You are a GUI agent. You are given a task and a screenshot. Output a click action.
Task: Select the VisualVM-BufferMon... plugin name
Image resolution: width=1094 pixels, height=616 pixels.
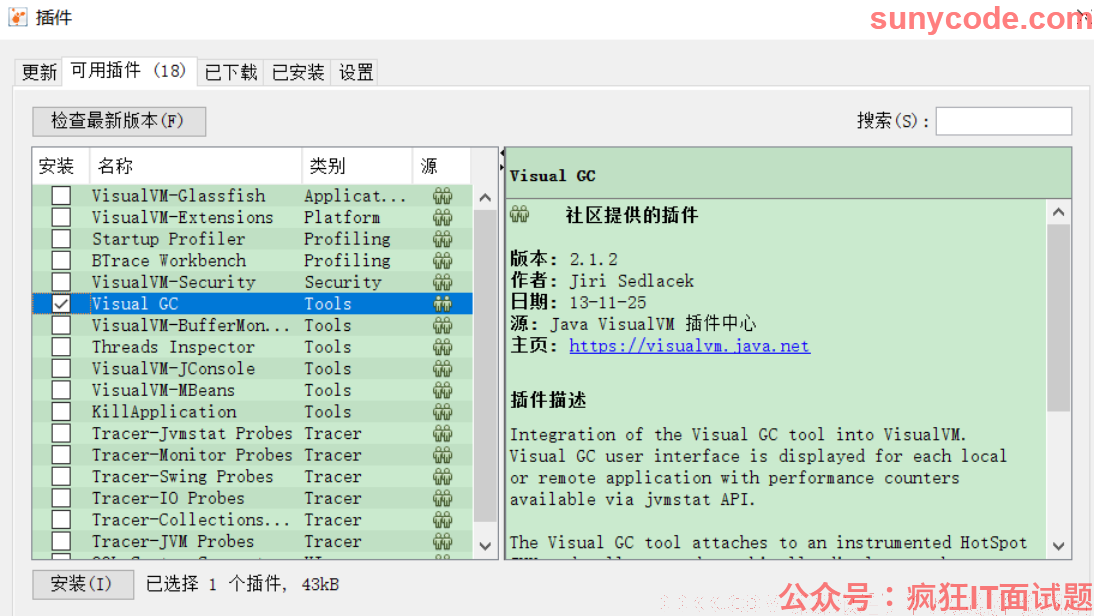[190, 326]
